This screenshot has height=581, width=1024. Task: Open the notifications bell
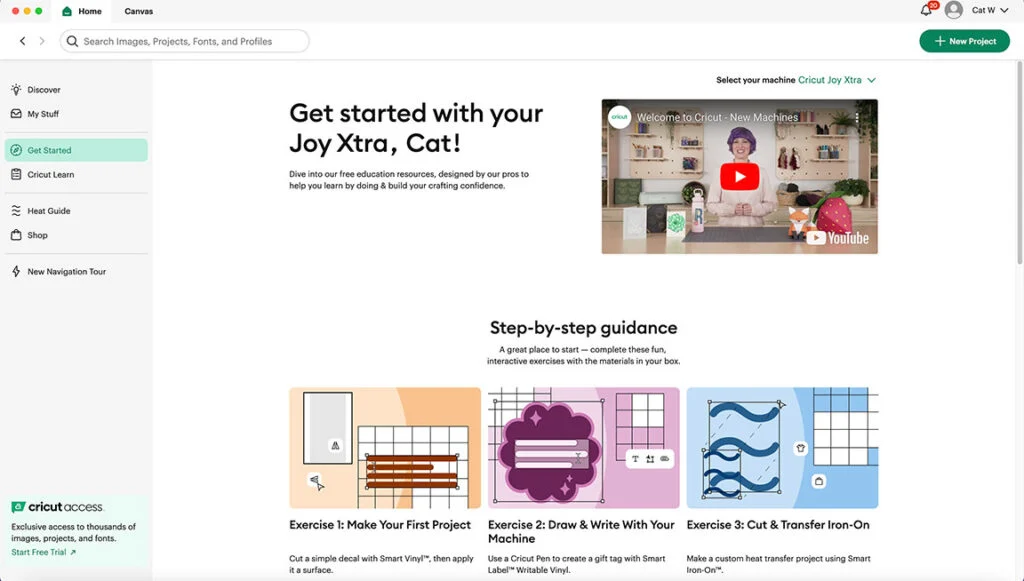(x=926, y=10)
